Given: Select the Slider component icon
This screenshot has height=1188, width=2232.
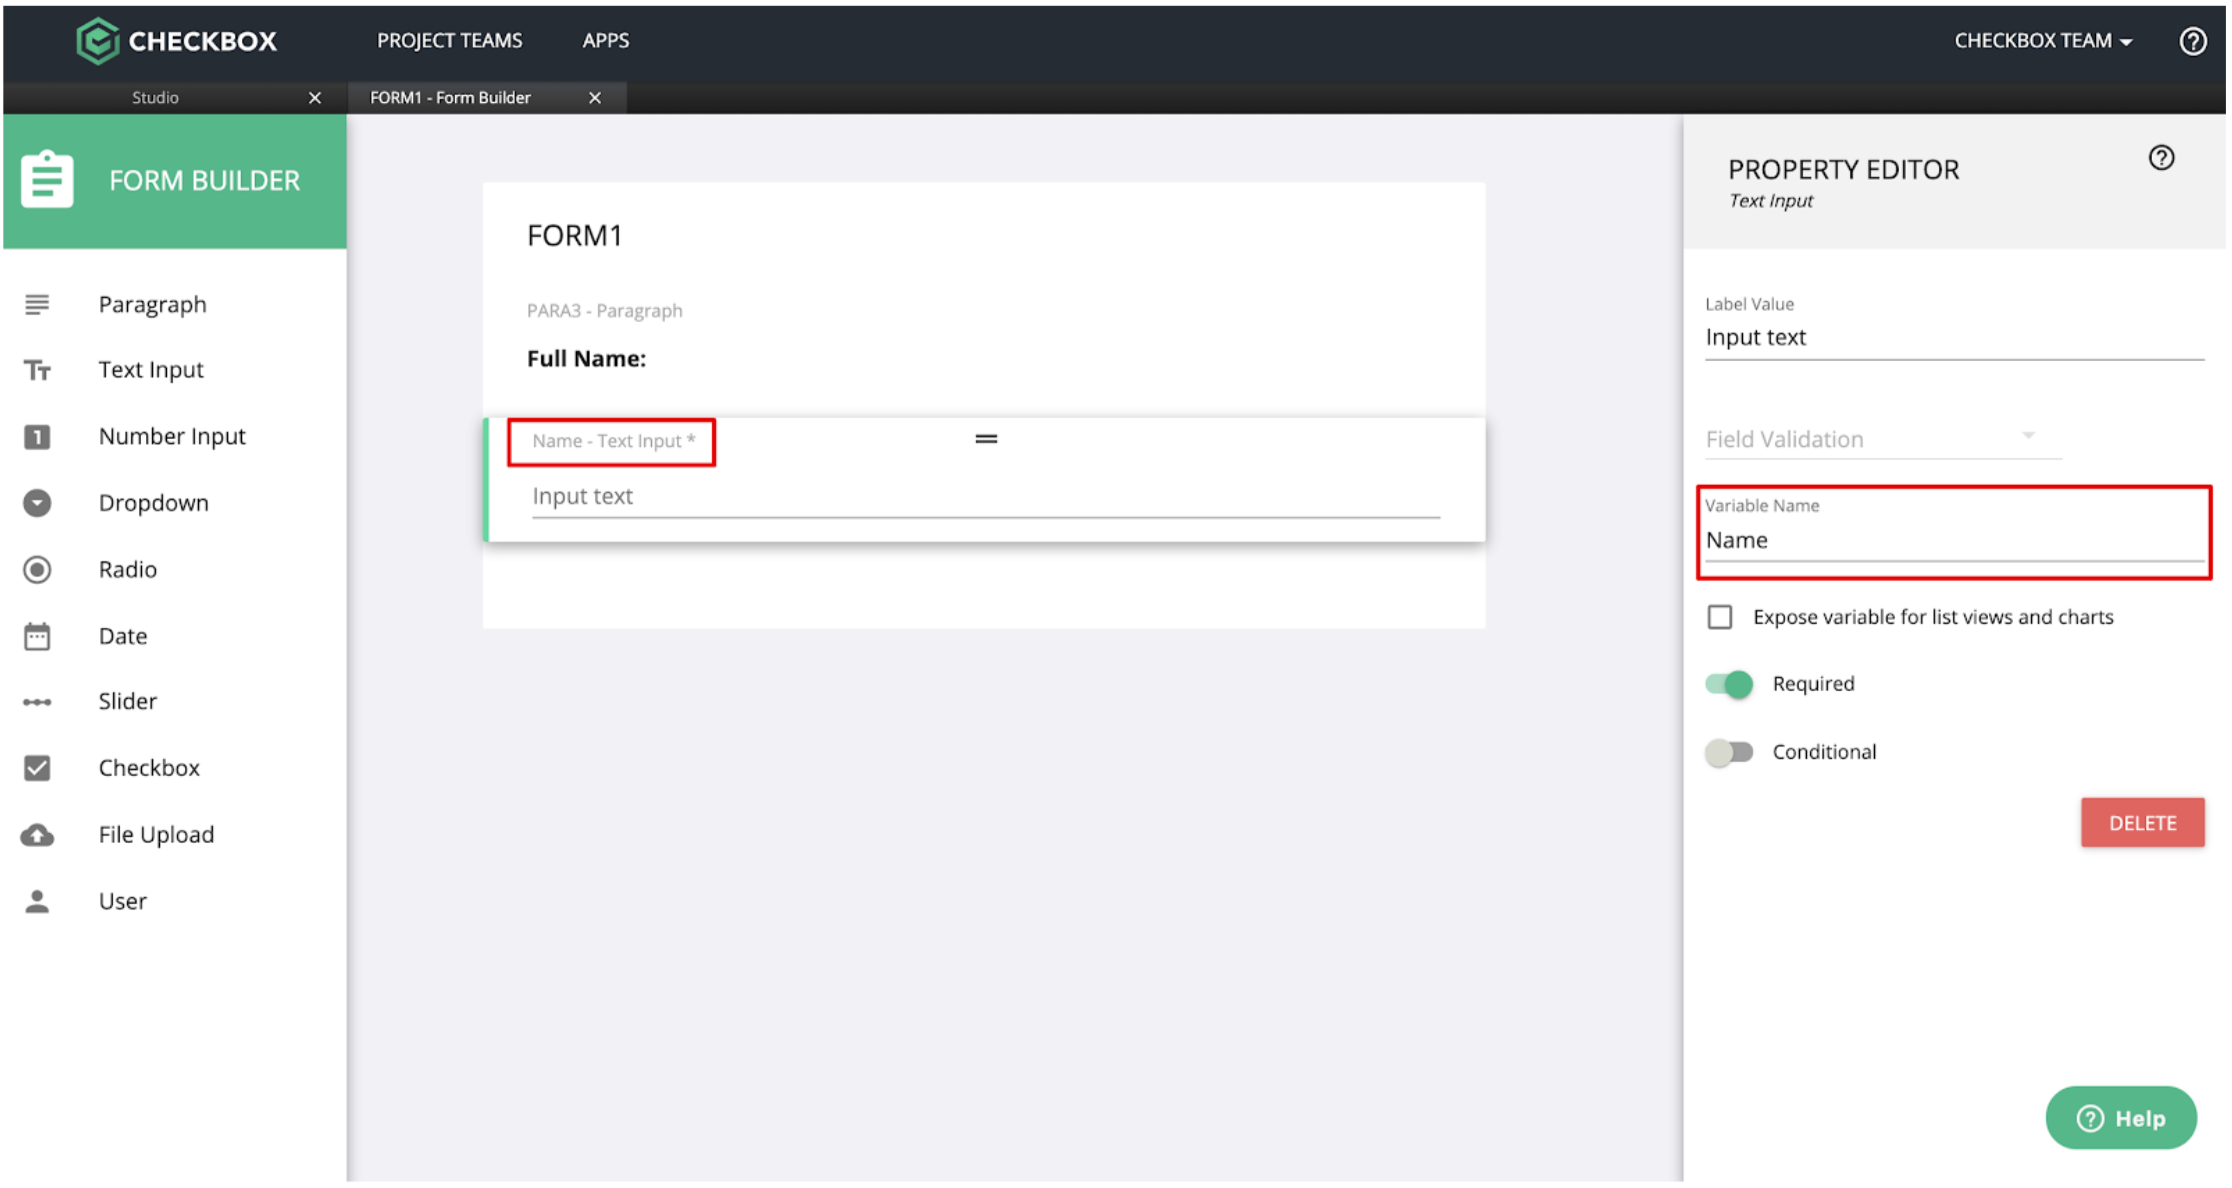Looking at the screenshot, I should coord(37,702).
